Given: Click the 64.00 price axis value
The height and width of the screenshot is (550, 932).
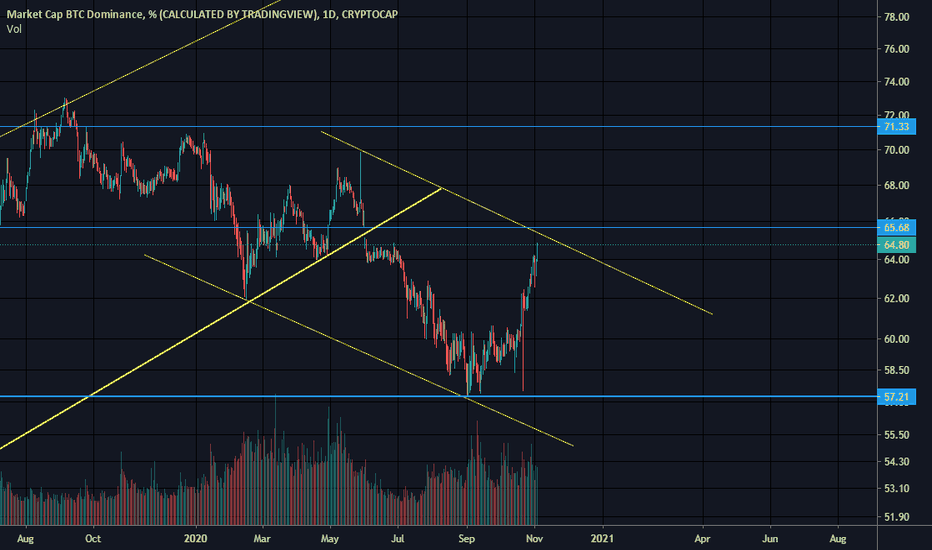Looking at the screenshot, I should [896, 260].
